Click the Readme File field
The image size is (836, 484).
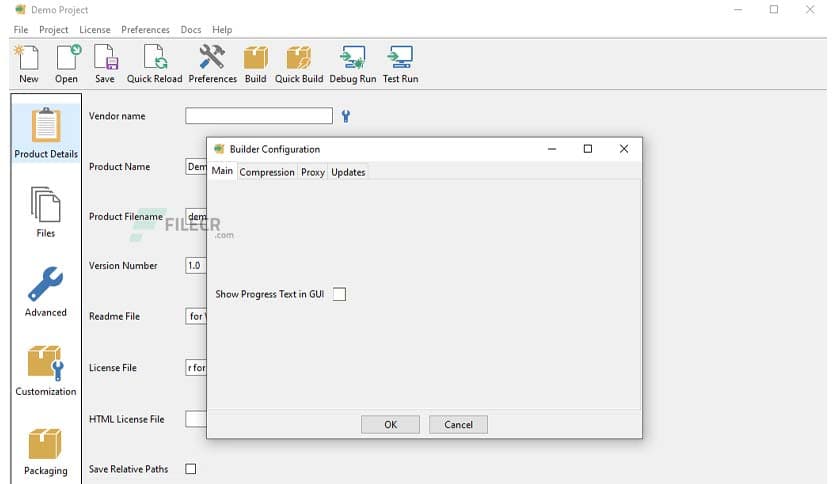(x=196, y=316)
